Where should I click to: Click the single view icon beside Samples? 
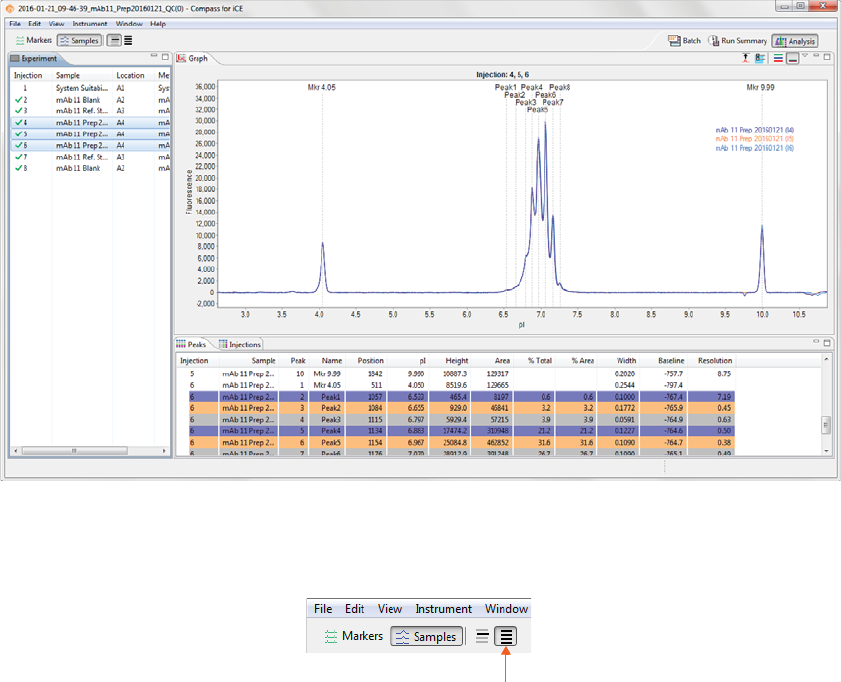coord(115,40)
